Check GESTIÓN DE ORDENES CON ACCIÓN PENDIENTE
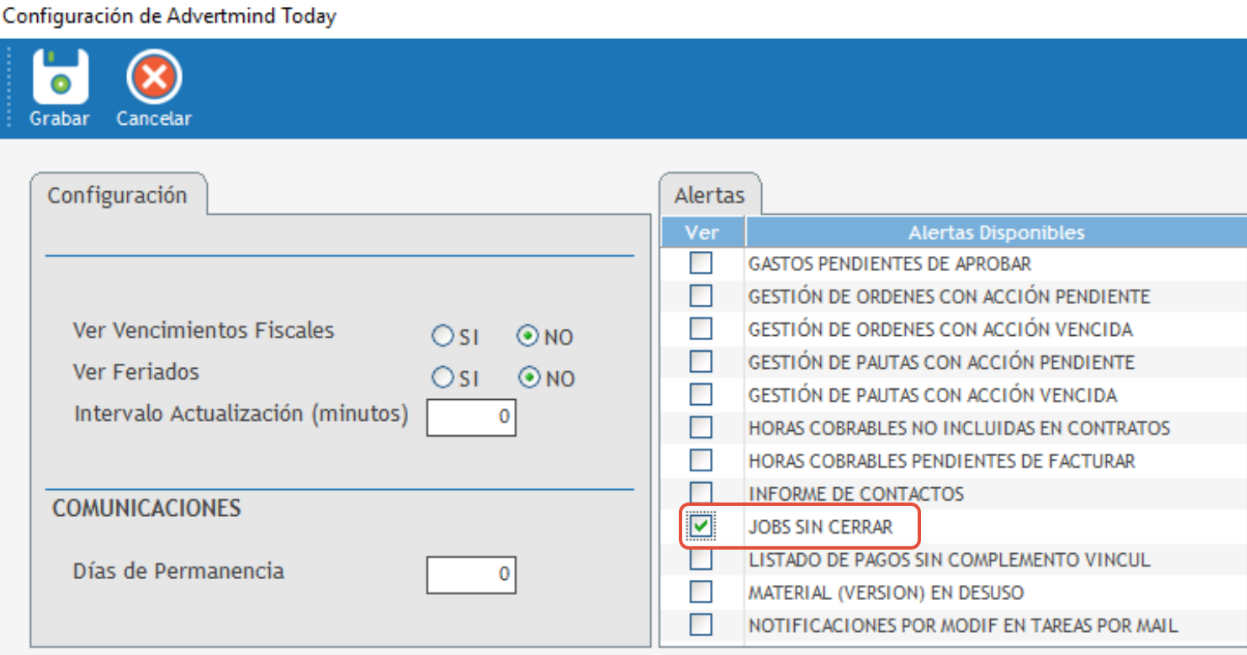 point(701,297)
